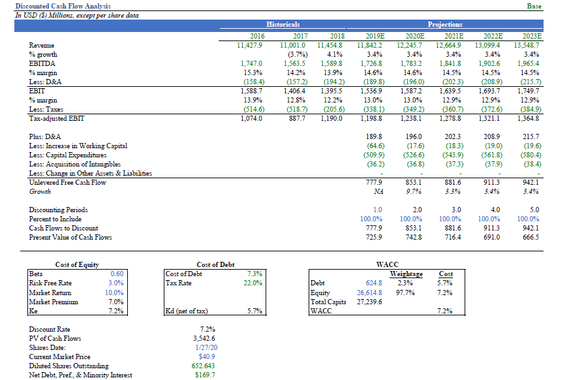Select 'Kd (net of tax)' label

pyautogui.click(x=187, y=311)
